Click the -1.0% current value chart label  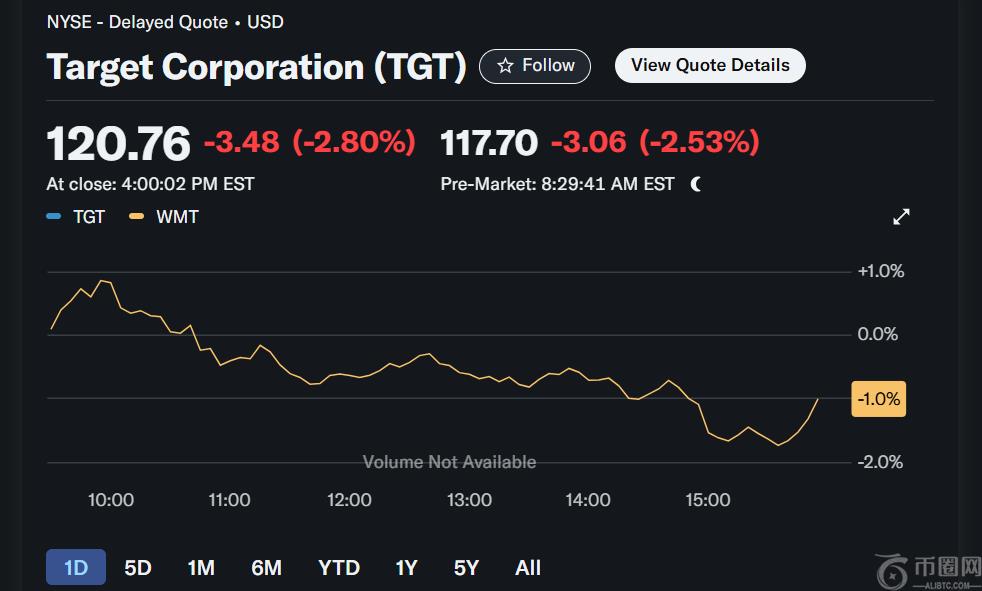point(878,399)
